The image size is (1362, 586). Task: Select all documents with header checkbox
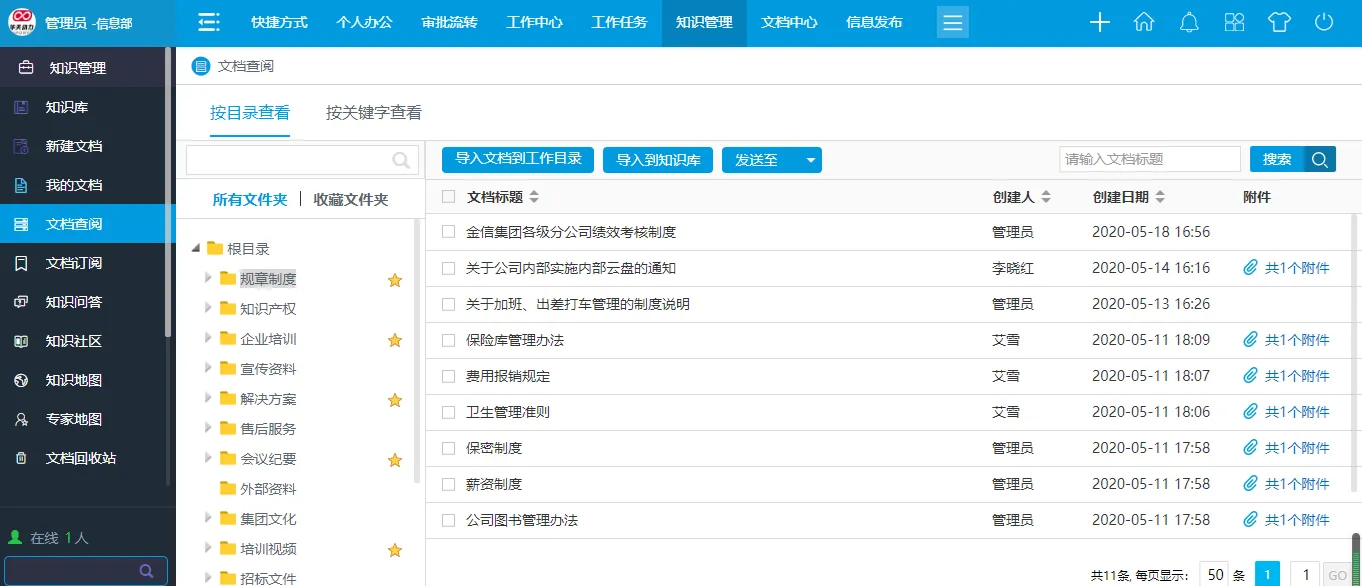click(x=448, y=197)
